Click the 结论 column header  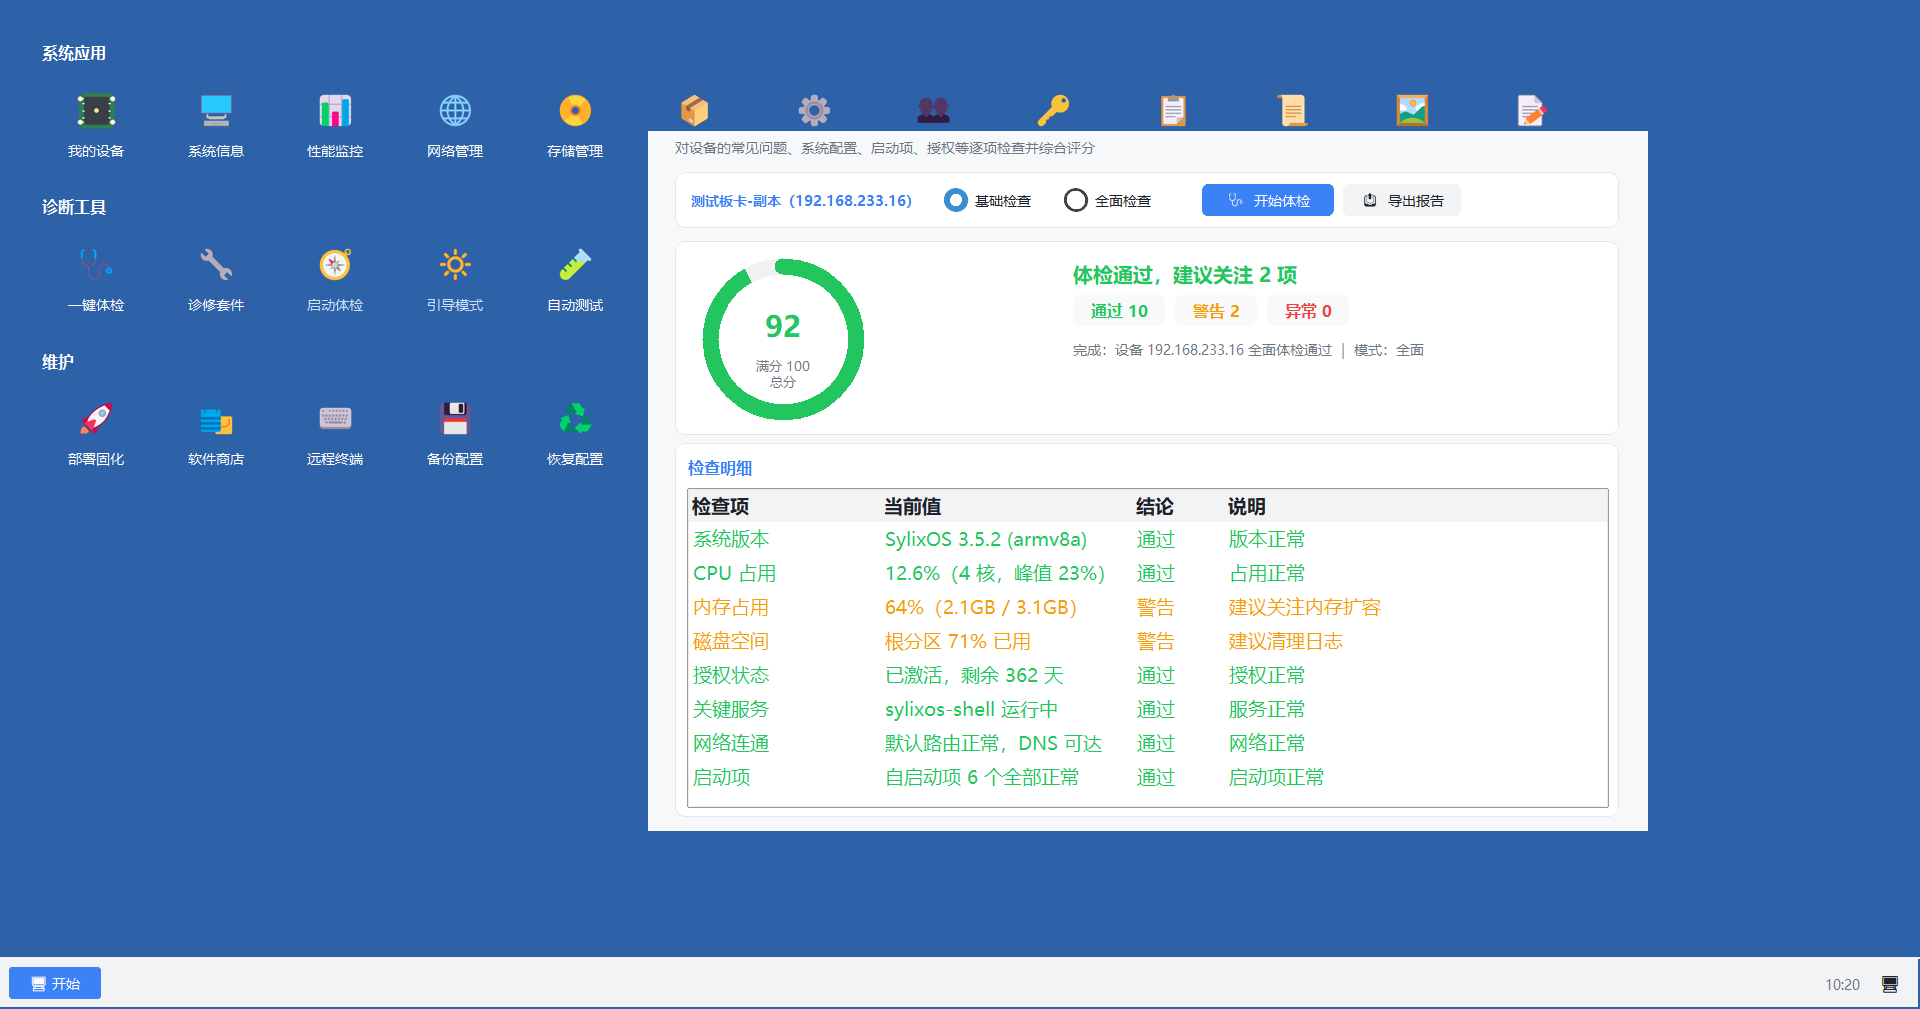(1154, 507)
